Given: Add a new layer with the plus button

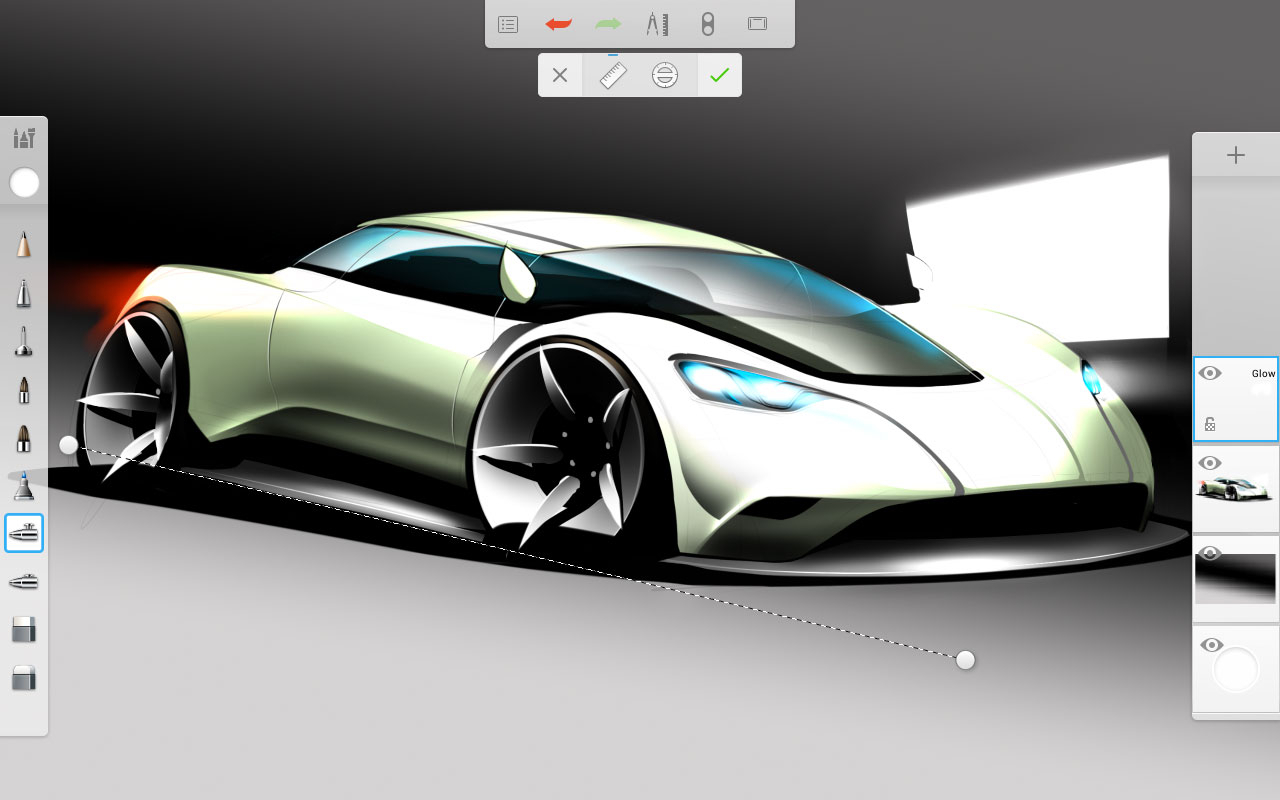Looking at the screenshot, I should click(1235, 155).
